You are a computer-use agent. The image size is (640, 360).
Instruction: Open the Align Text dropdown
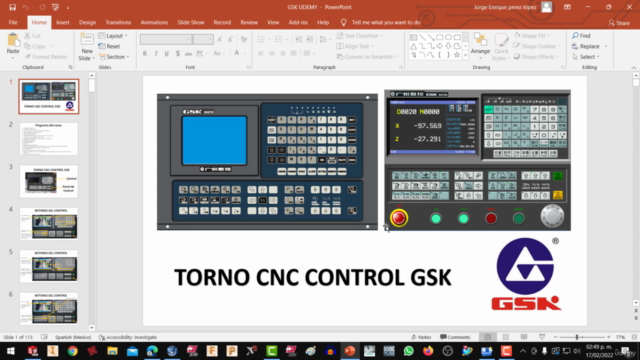pos(355,46)
